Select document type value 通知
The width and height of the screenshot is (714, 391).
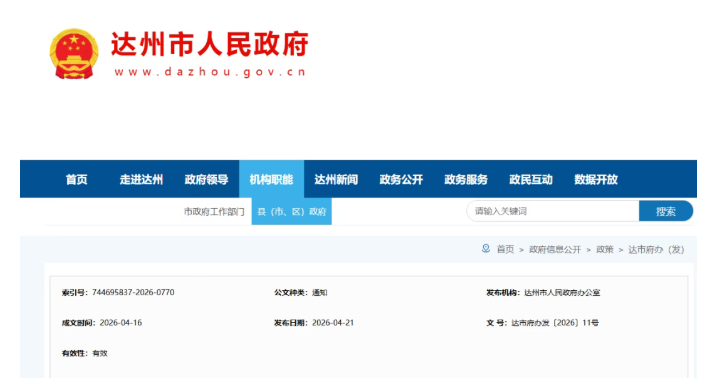pos(320,292)
